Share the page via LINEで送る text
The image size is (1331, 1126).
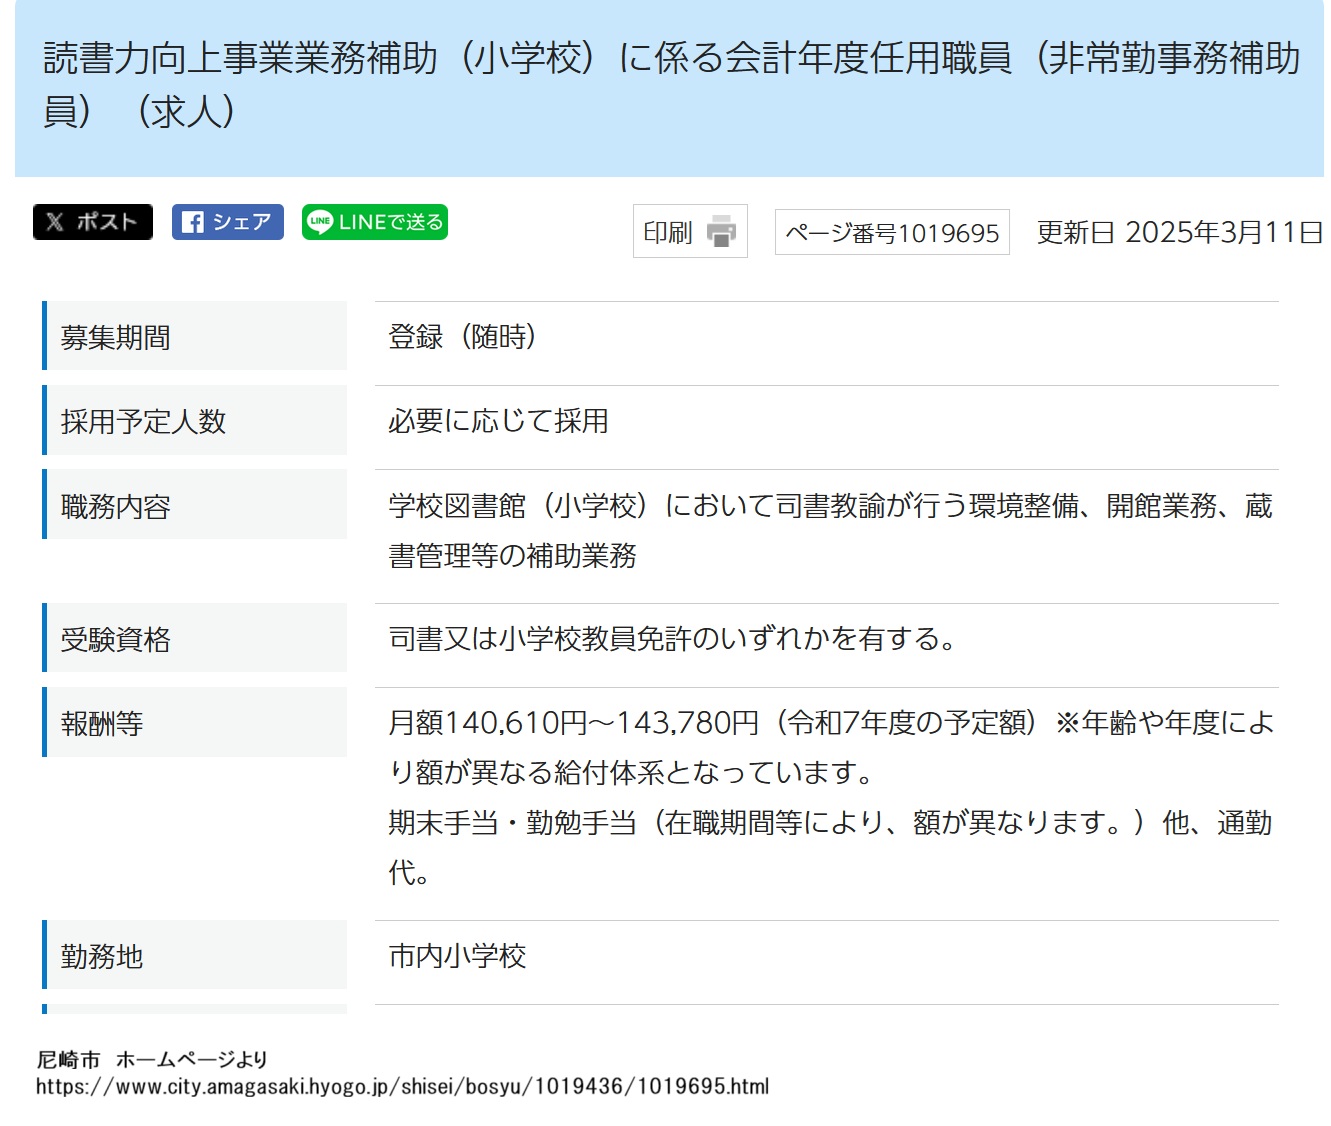click(390, 222)
